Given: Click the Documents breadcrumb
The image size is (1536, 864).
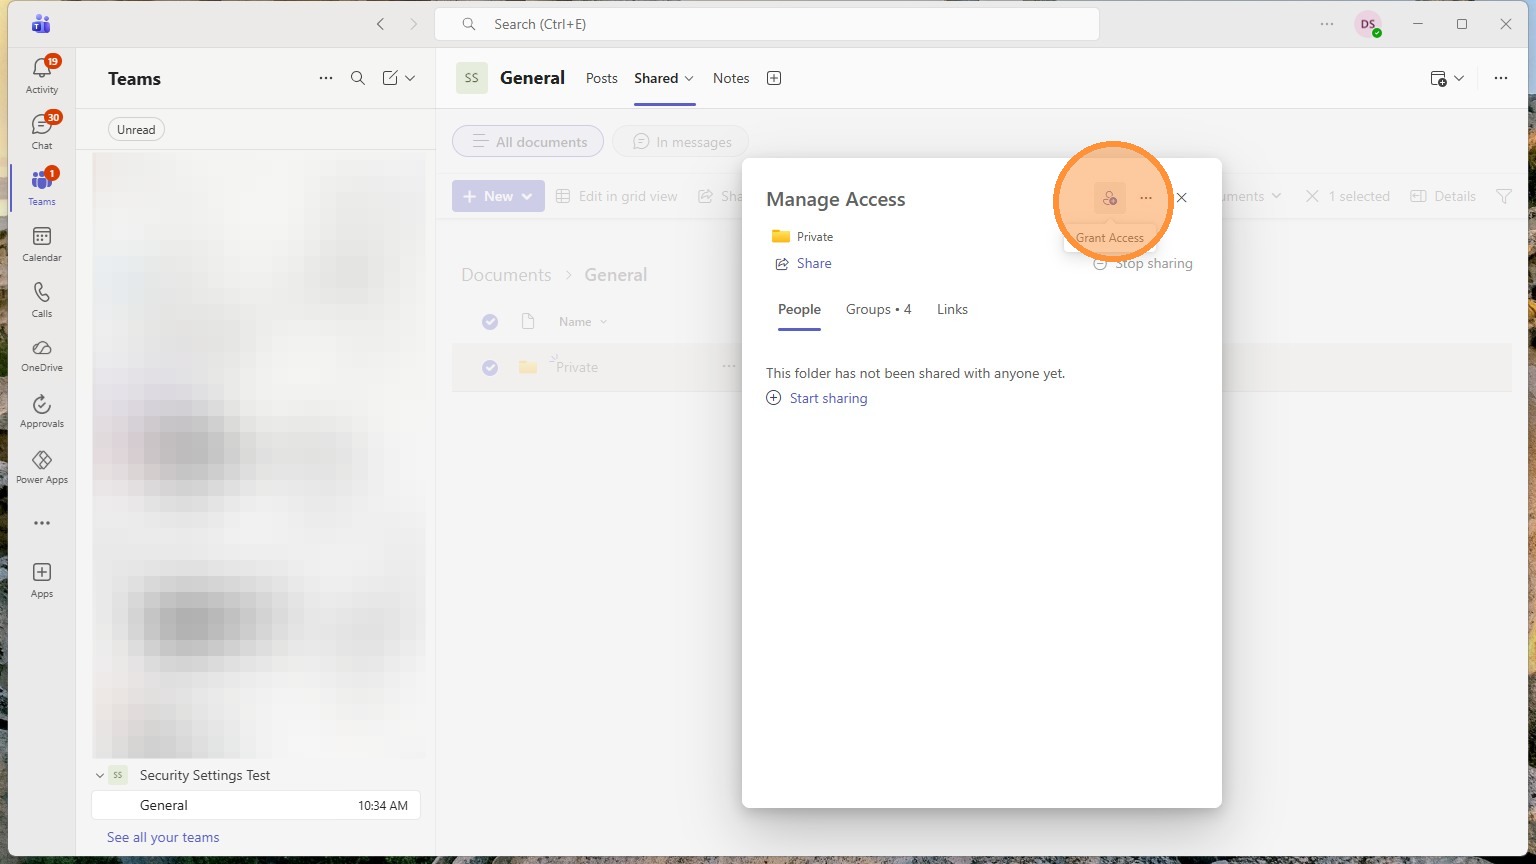Looking at the screenshot, I should (x=506, y=275).
